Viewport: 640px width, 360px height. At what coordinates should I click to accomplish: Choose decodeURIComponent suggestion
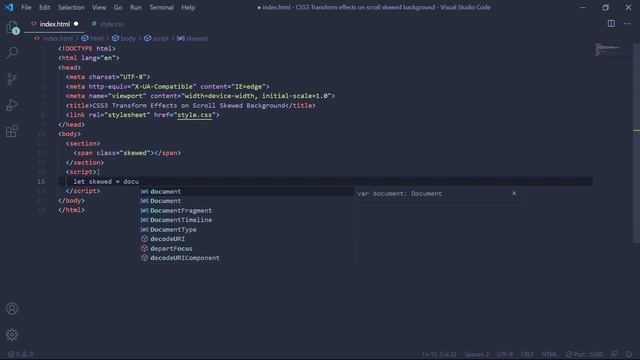(x=247, y=258)
